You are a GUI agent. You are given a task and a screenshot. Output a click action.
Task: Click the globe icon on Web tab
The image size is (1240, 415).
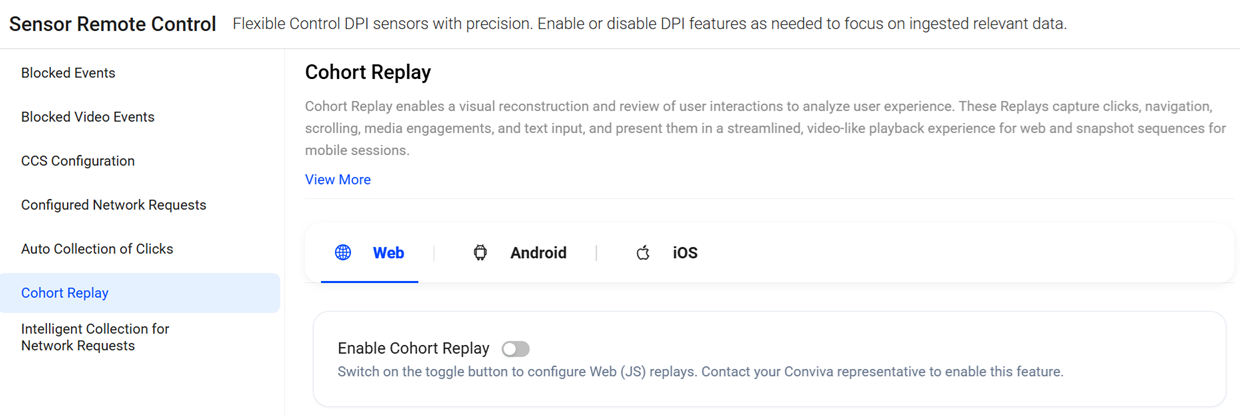tap(343, 253)
